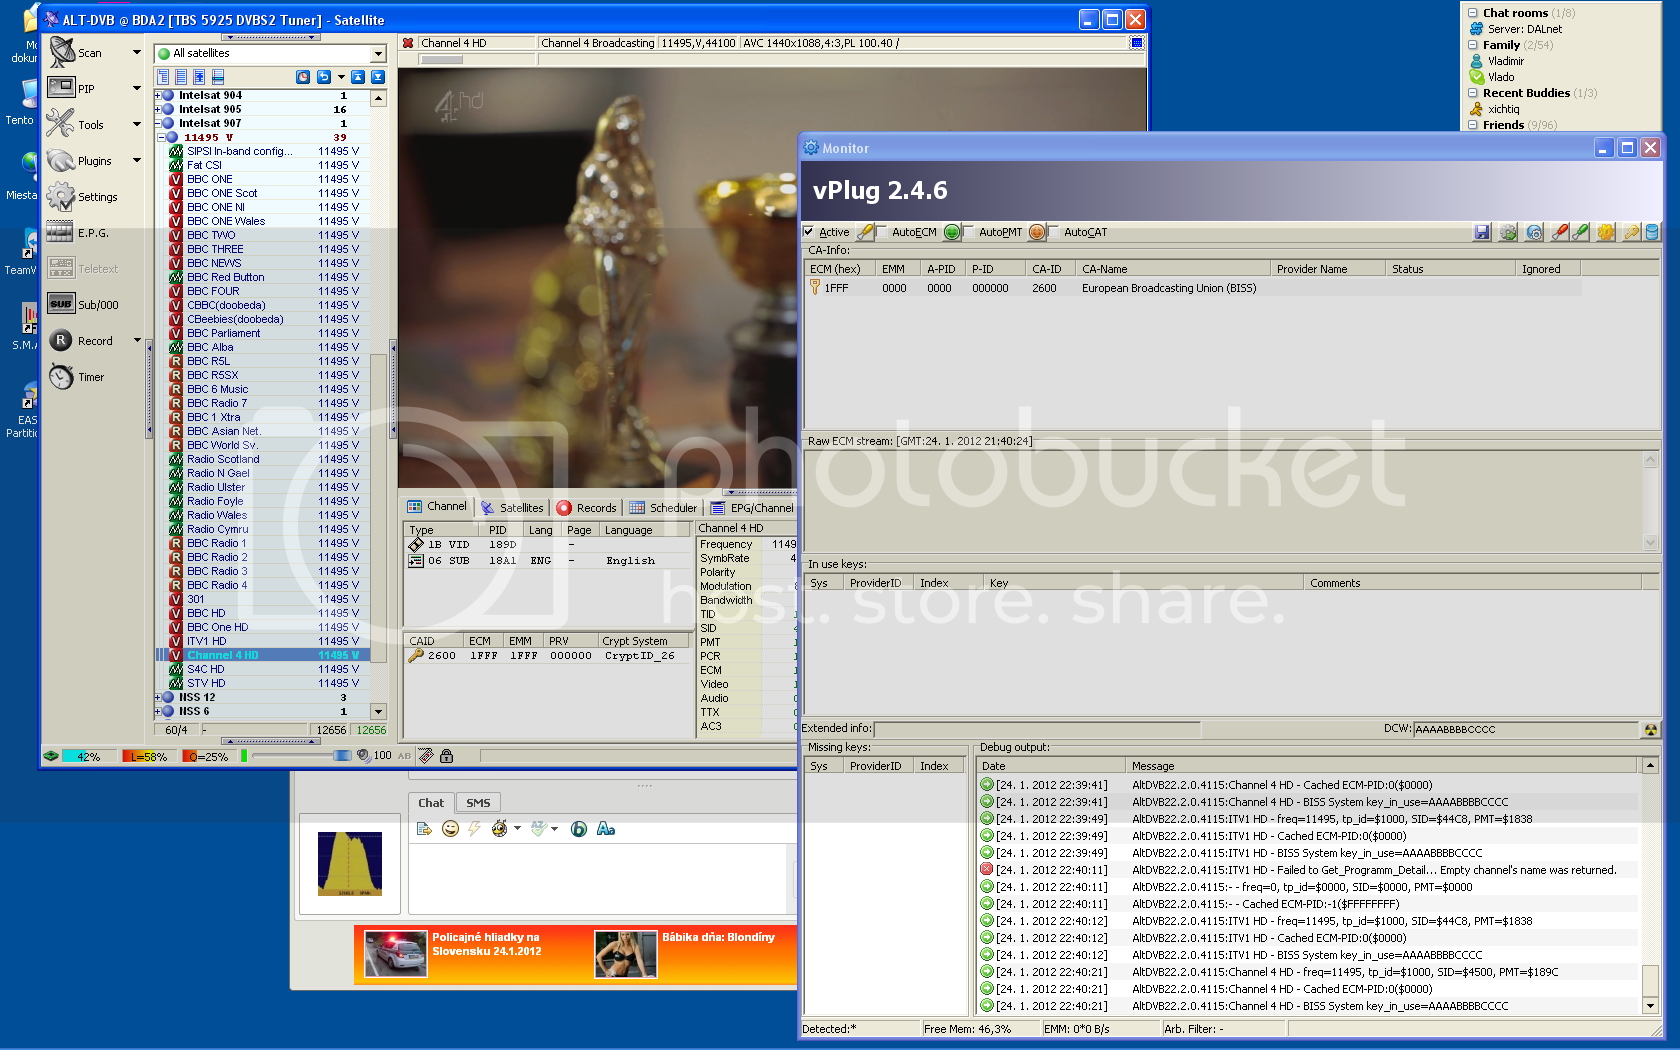Click the font Aa icon in chat toolbar
Screen dimensions: 1680x1050
click(606, 828)
